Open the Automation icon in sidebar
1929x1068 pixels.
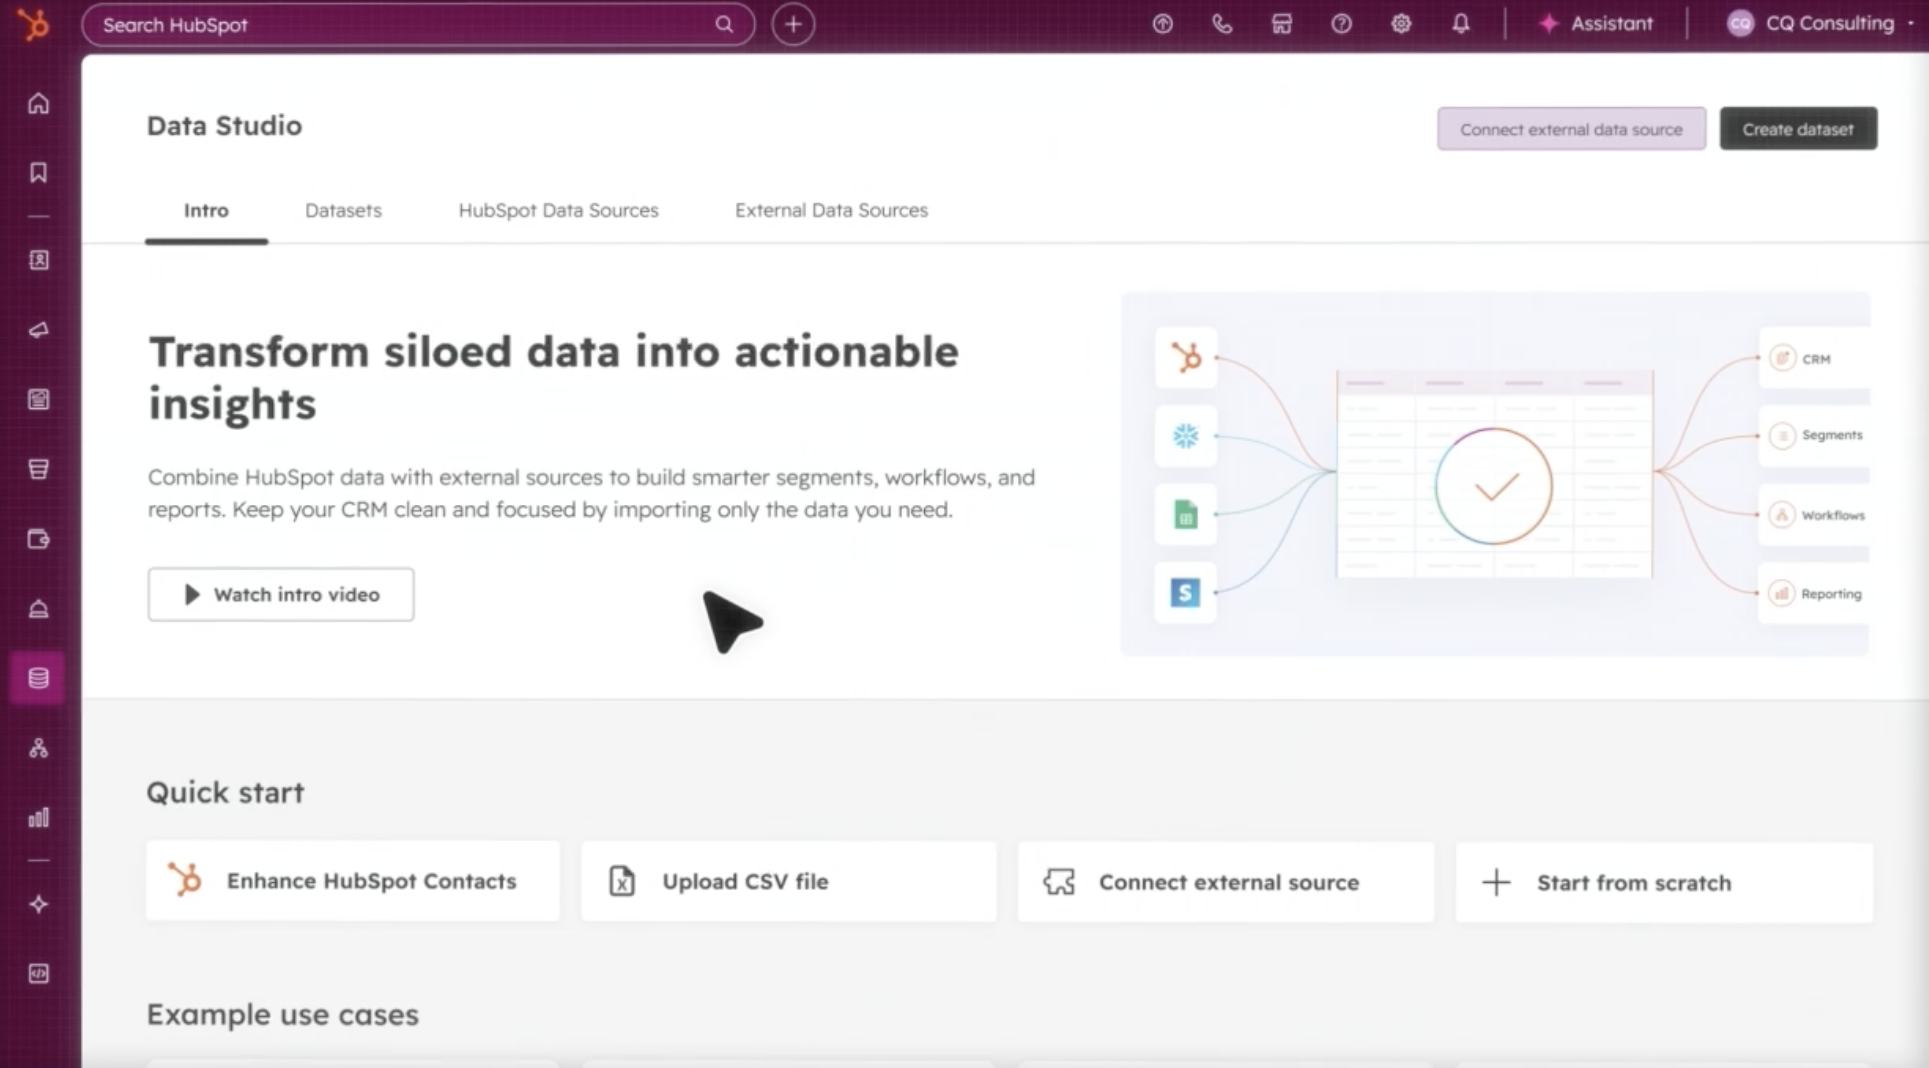(38, 748)
